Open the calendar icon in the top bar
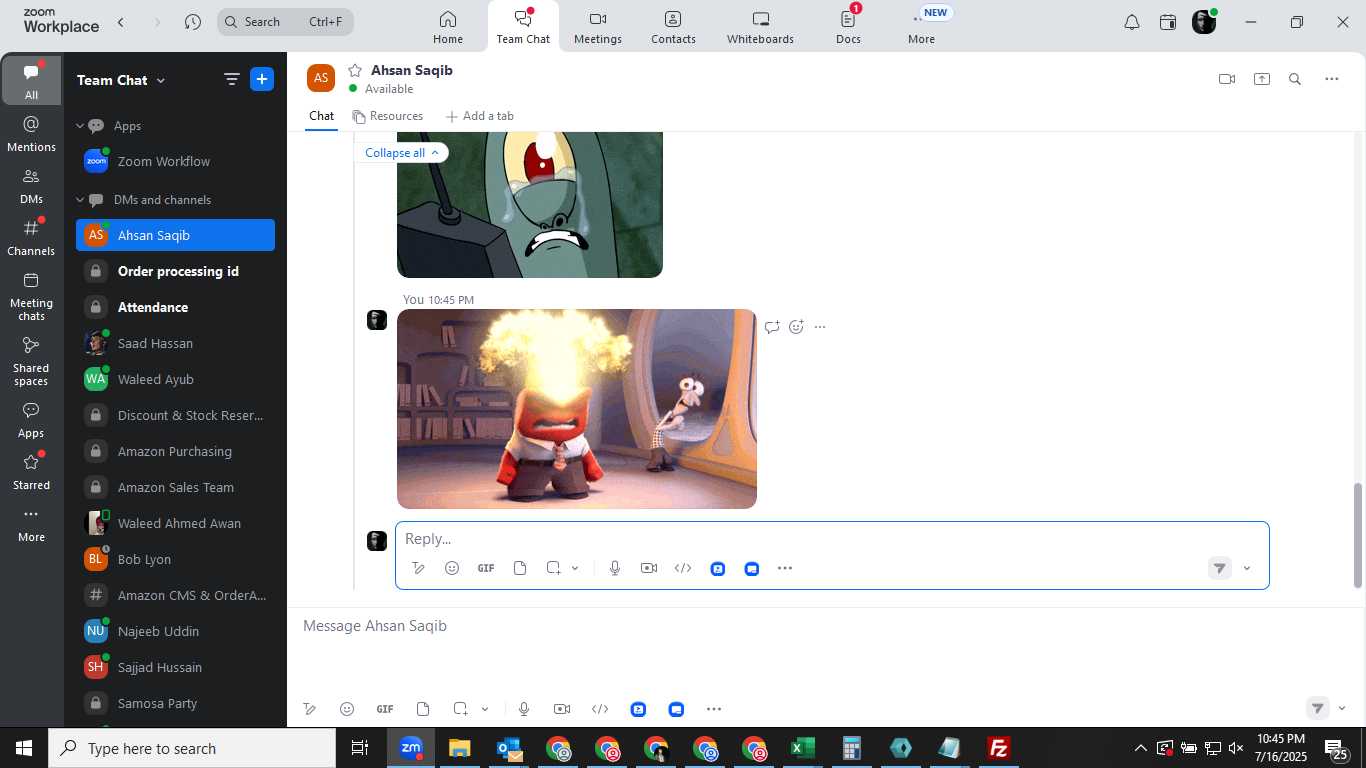 coord(1168,22)
